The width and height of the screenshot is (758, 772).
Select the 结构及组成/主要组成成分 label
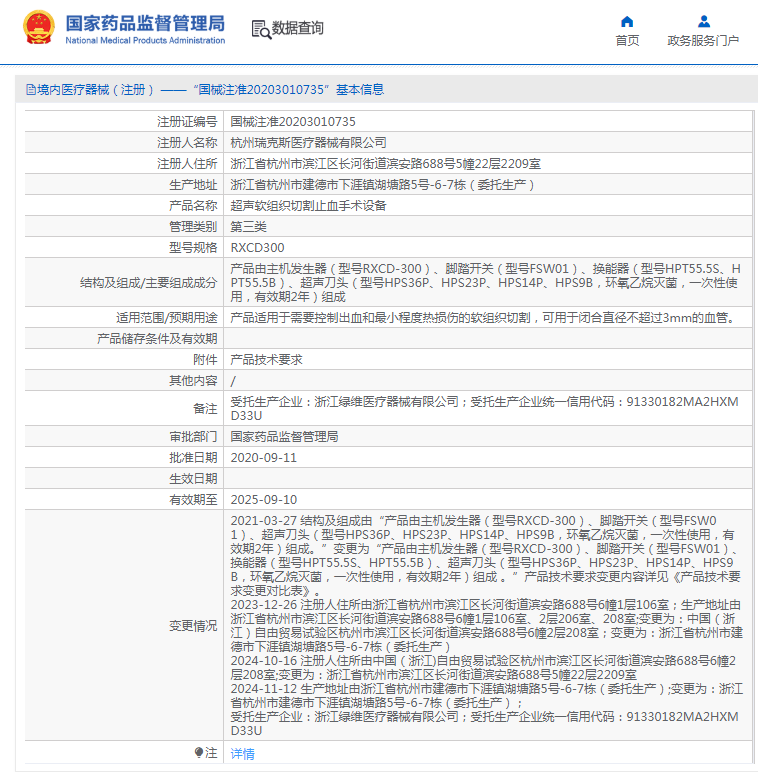click(x=148, y=283)
